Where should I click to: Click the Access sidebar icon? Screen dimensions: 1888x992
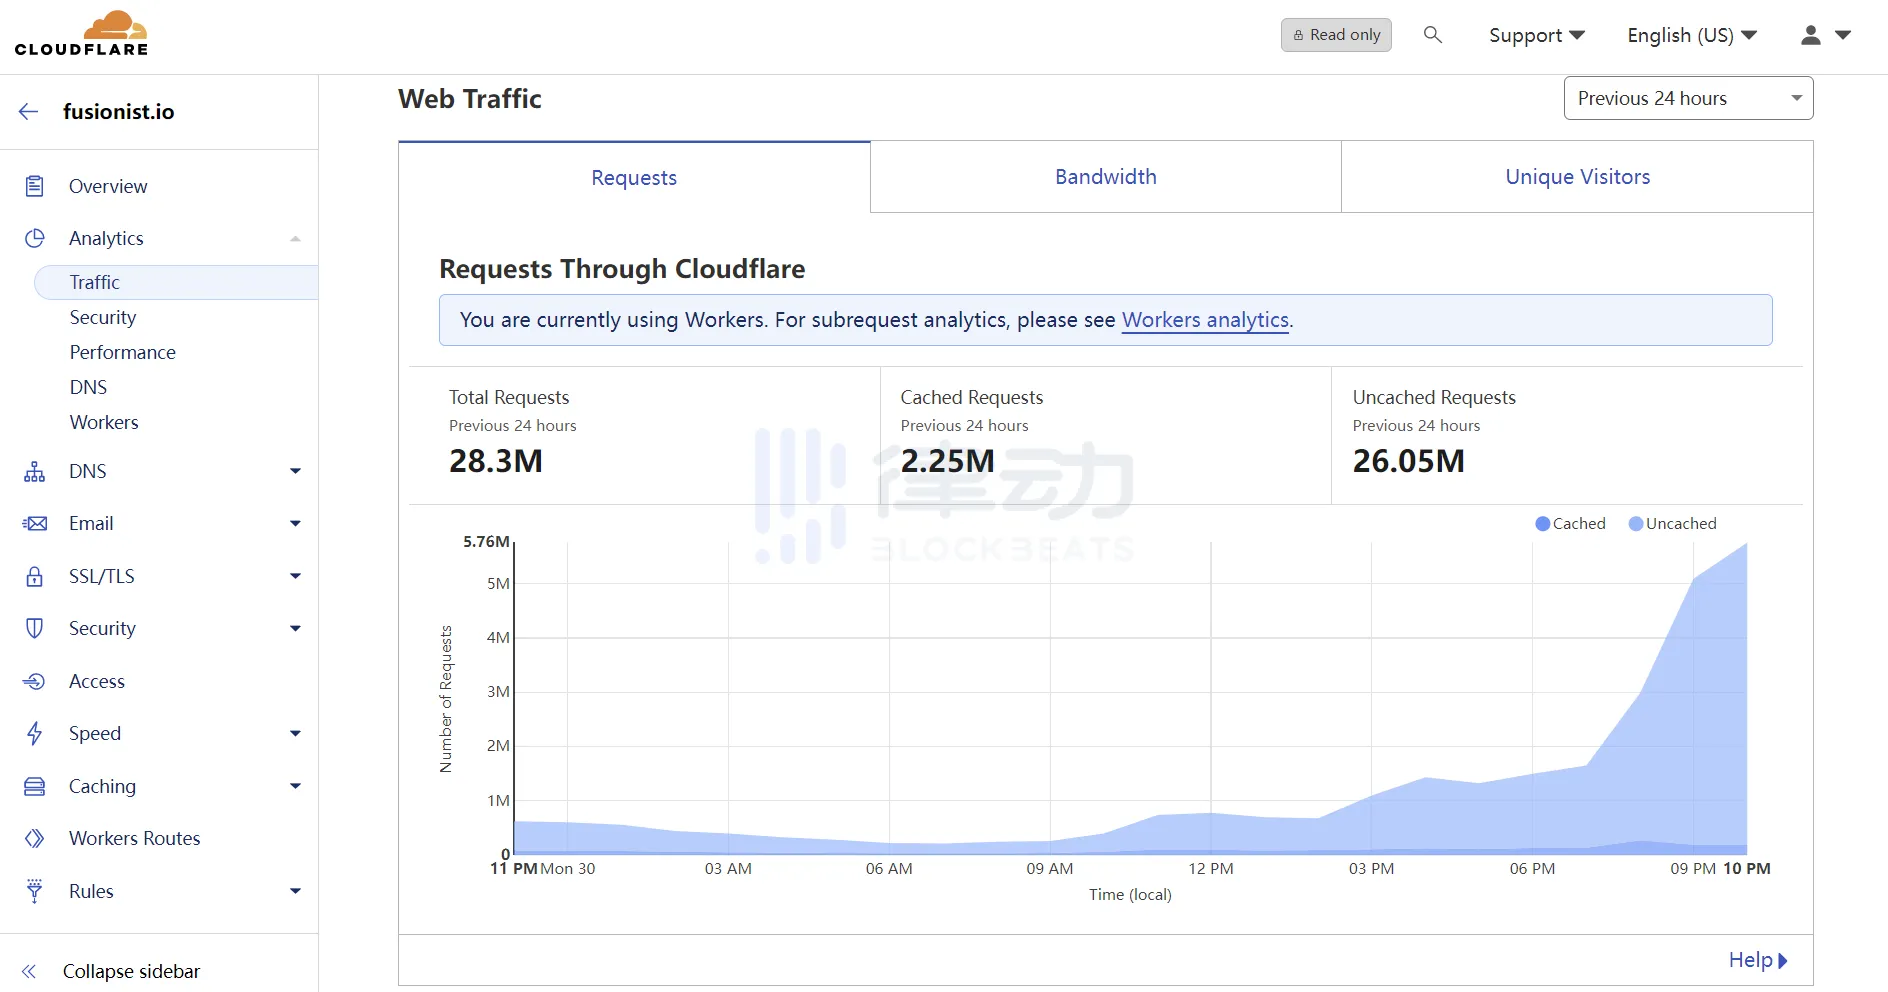[x=35, y=681]
